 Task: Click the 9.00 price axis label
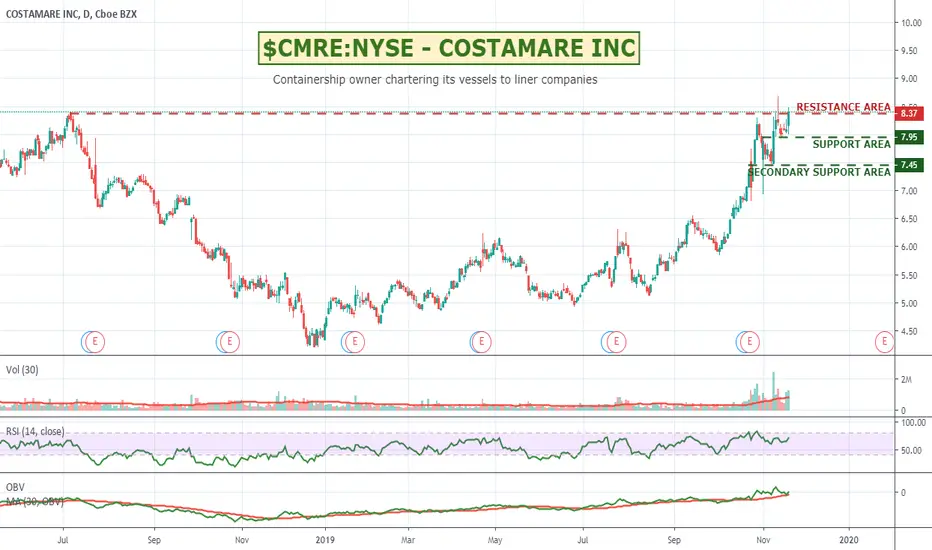909,78
